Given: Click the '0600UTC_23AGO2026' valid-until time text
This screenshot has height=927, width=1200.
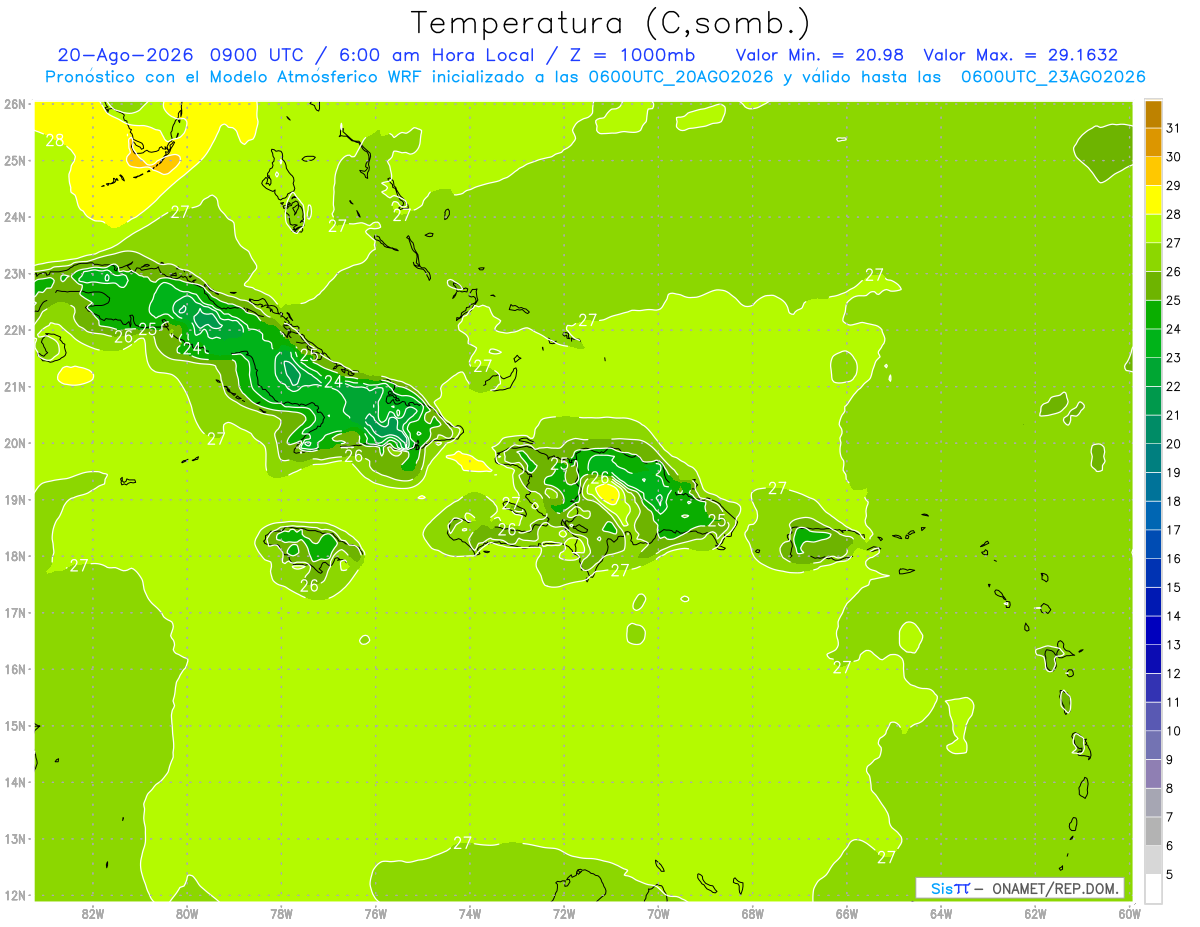Looking at the screenshot, I should 1053,77.
